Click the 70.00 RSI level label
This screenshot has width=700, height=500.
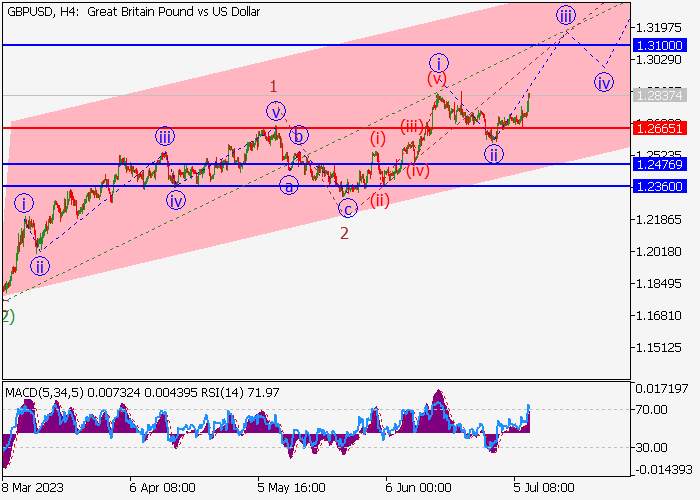(651, 409)
